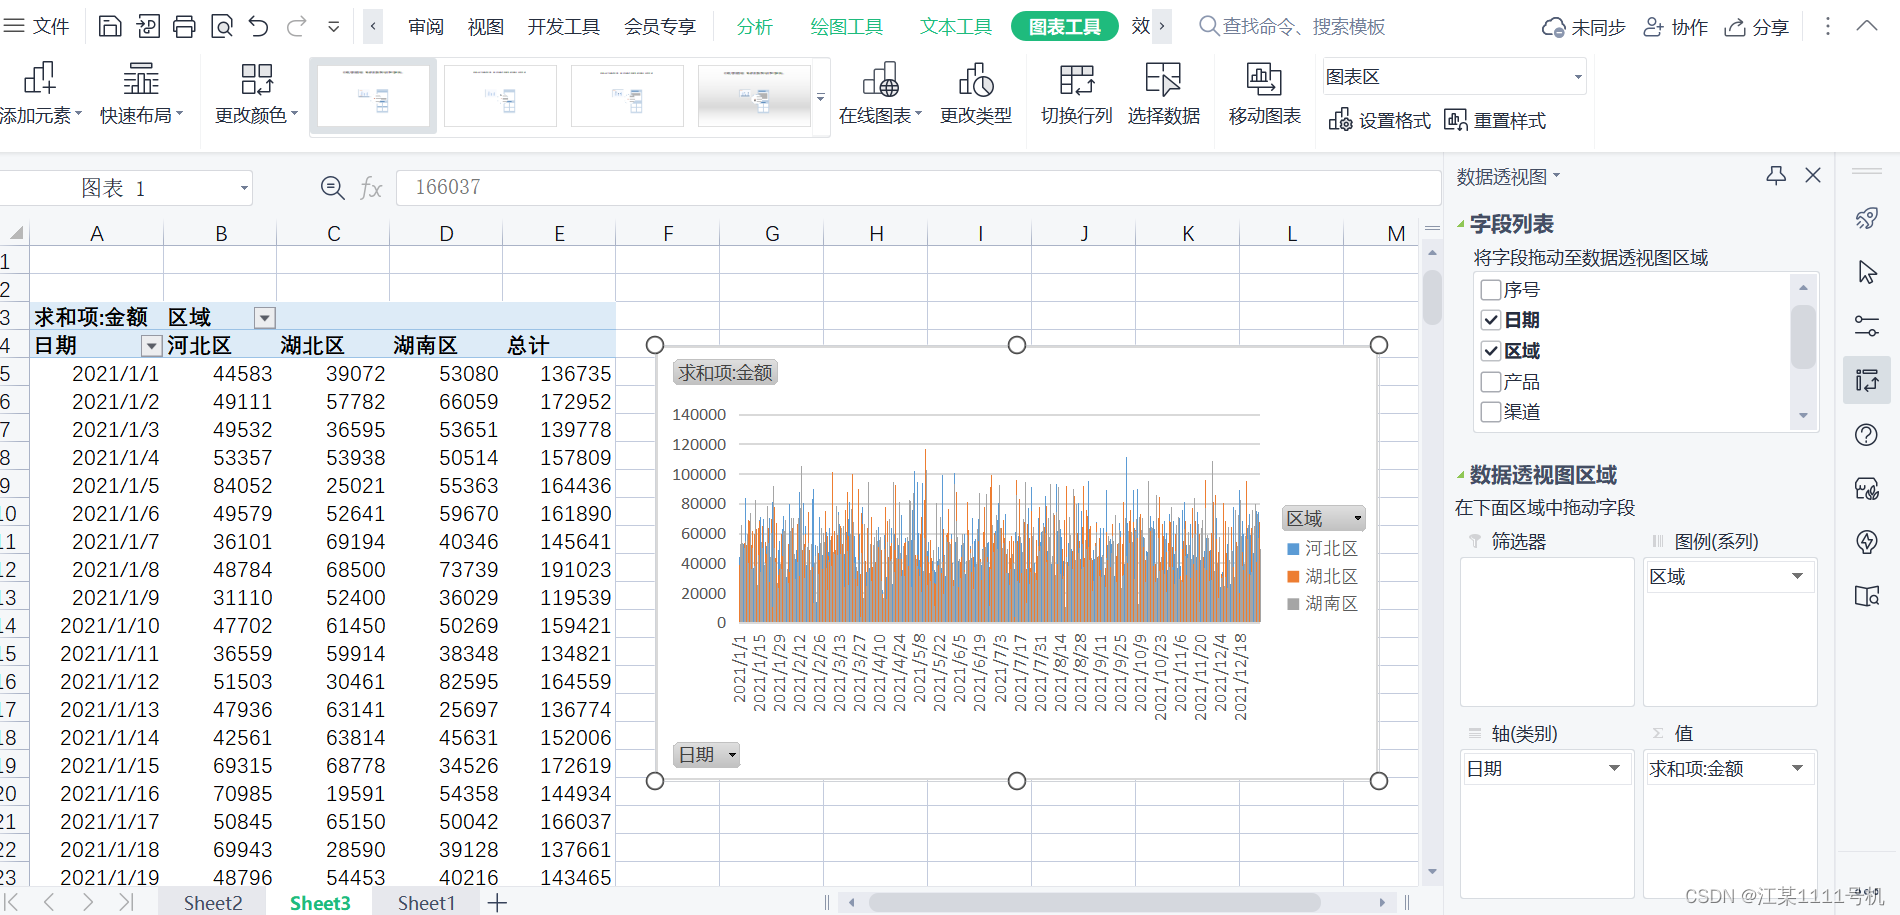
Task: Expand the 求和项:金额 item in 值 area
Action: point(1797,768)
